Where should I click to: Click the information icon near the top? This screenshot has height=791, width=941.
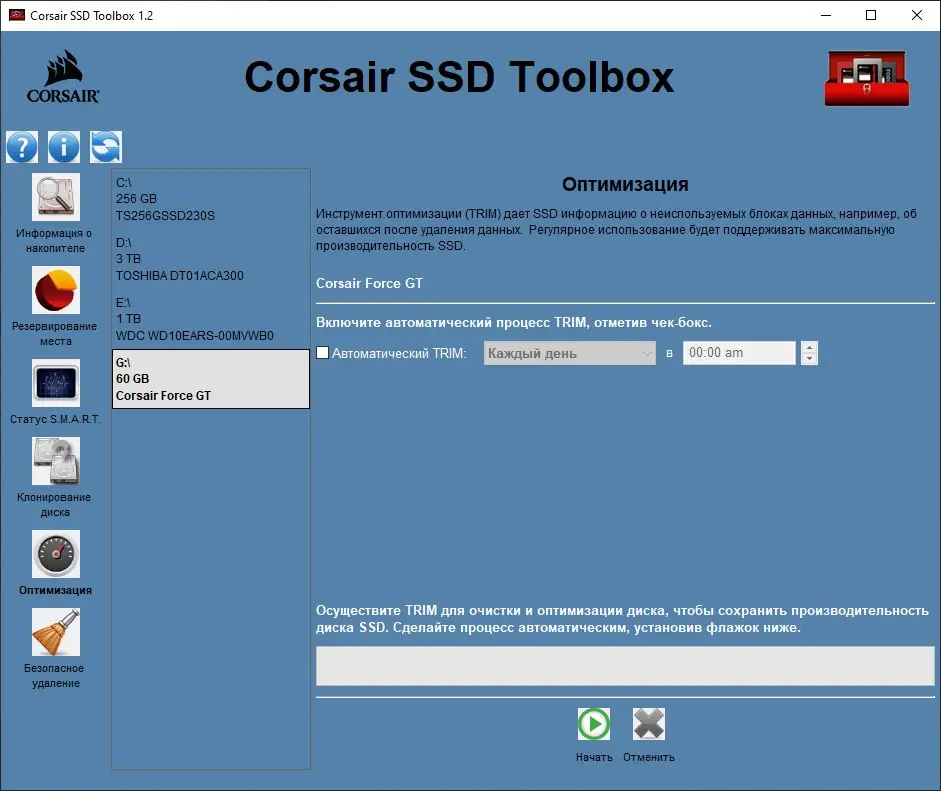click(64, 146)
